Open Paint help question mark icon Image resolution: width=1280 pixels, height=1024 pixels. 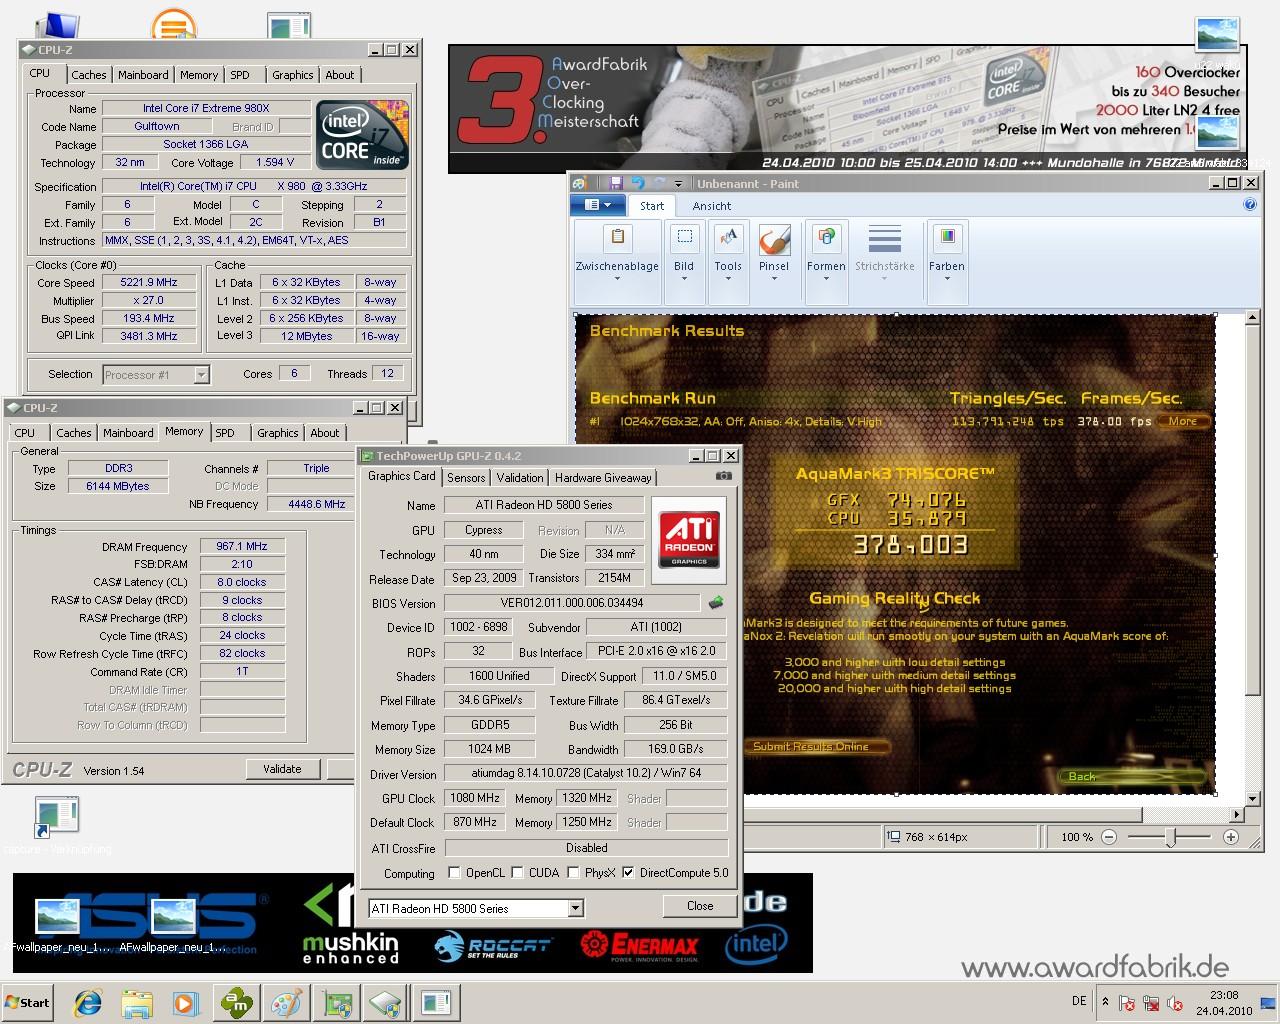pyautogui.click(x=1249, y=204)
